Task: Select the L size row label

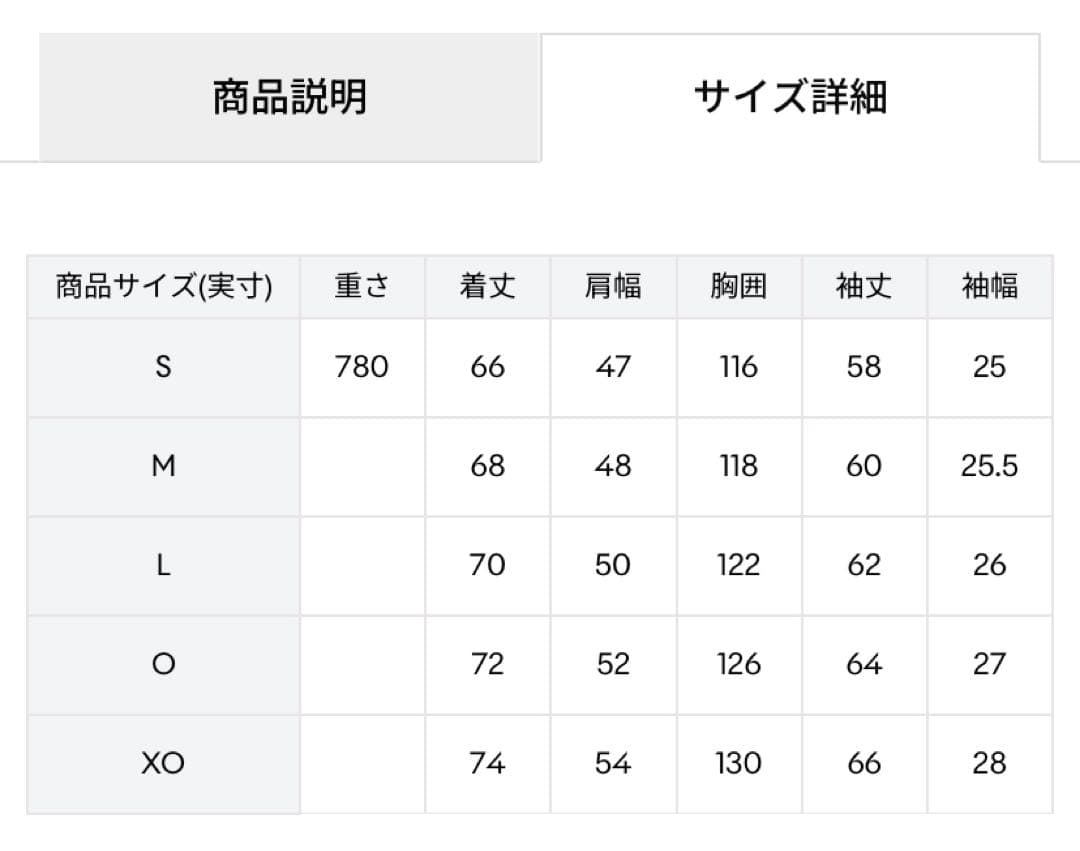Action: point(164,565)
